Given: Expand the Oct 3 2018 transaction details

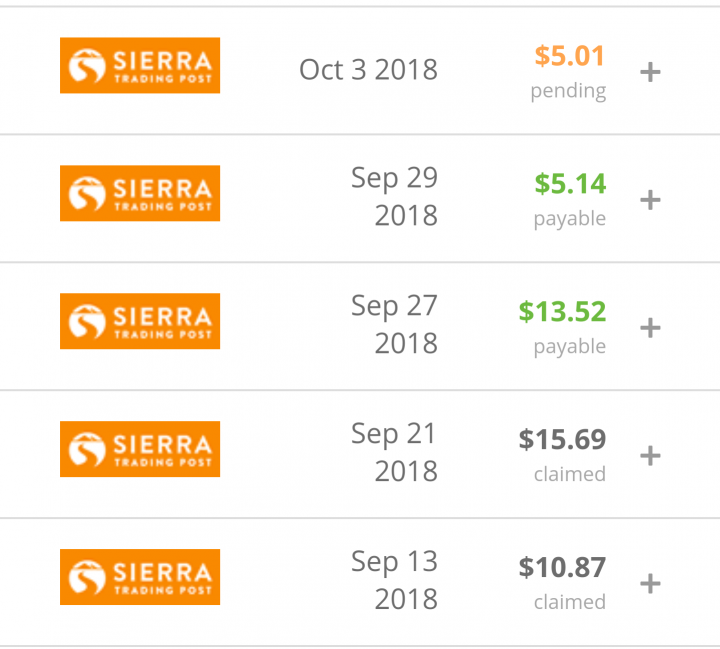Looking at the screenshot, I should click(650, 72).
